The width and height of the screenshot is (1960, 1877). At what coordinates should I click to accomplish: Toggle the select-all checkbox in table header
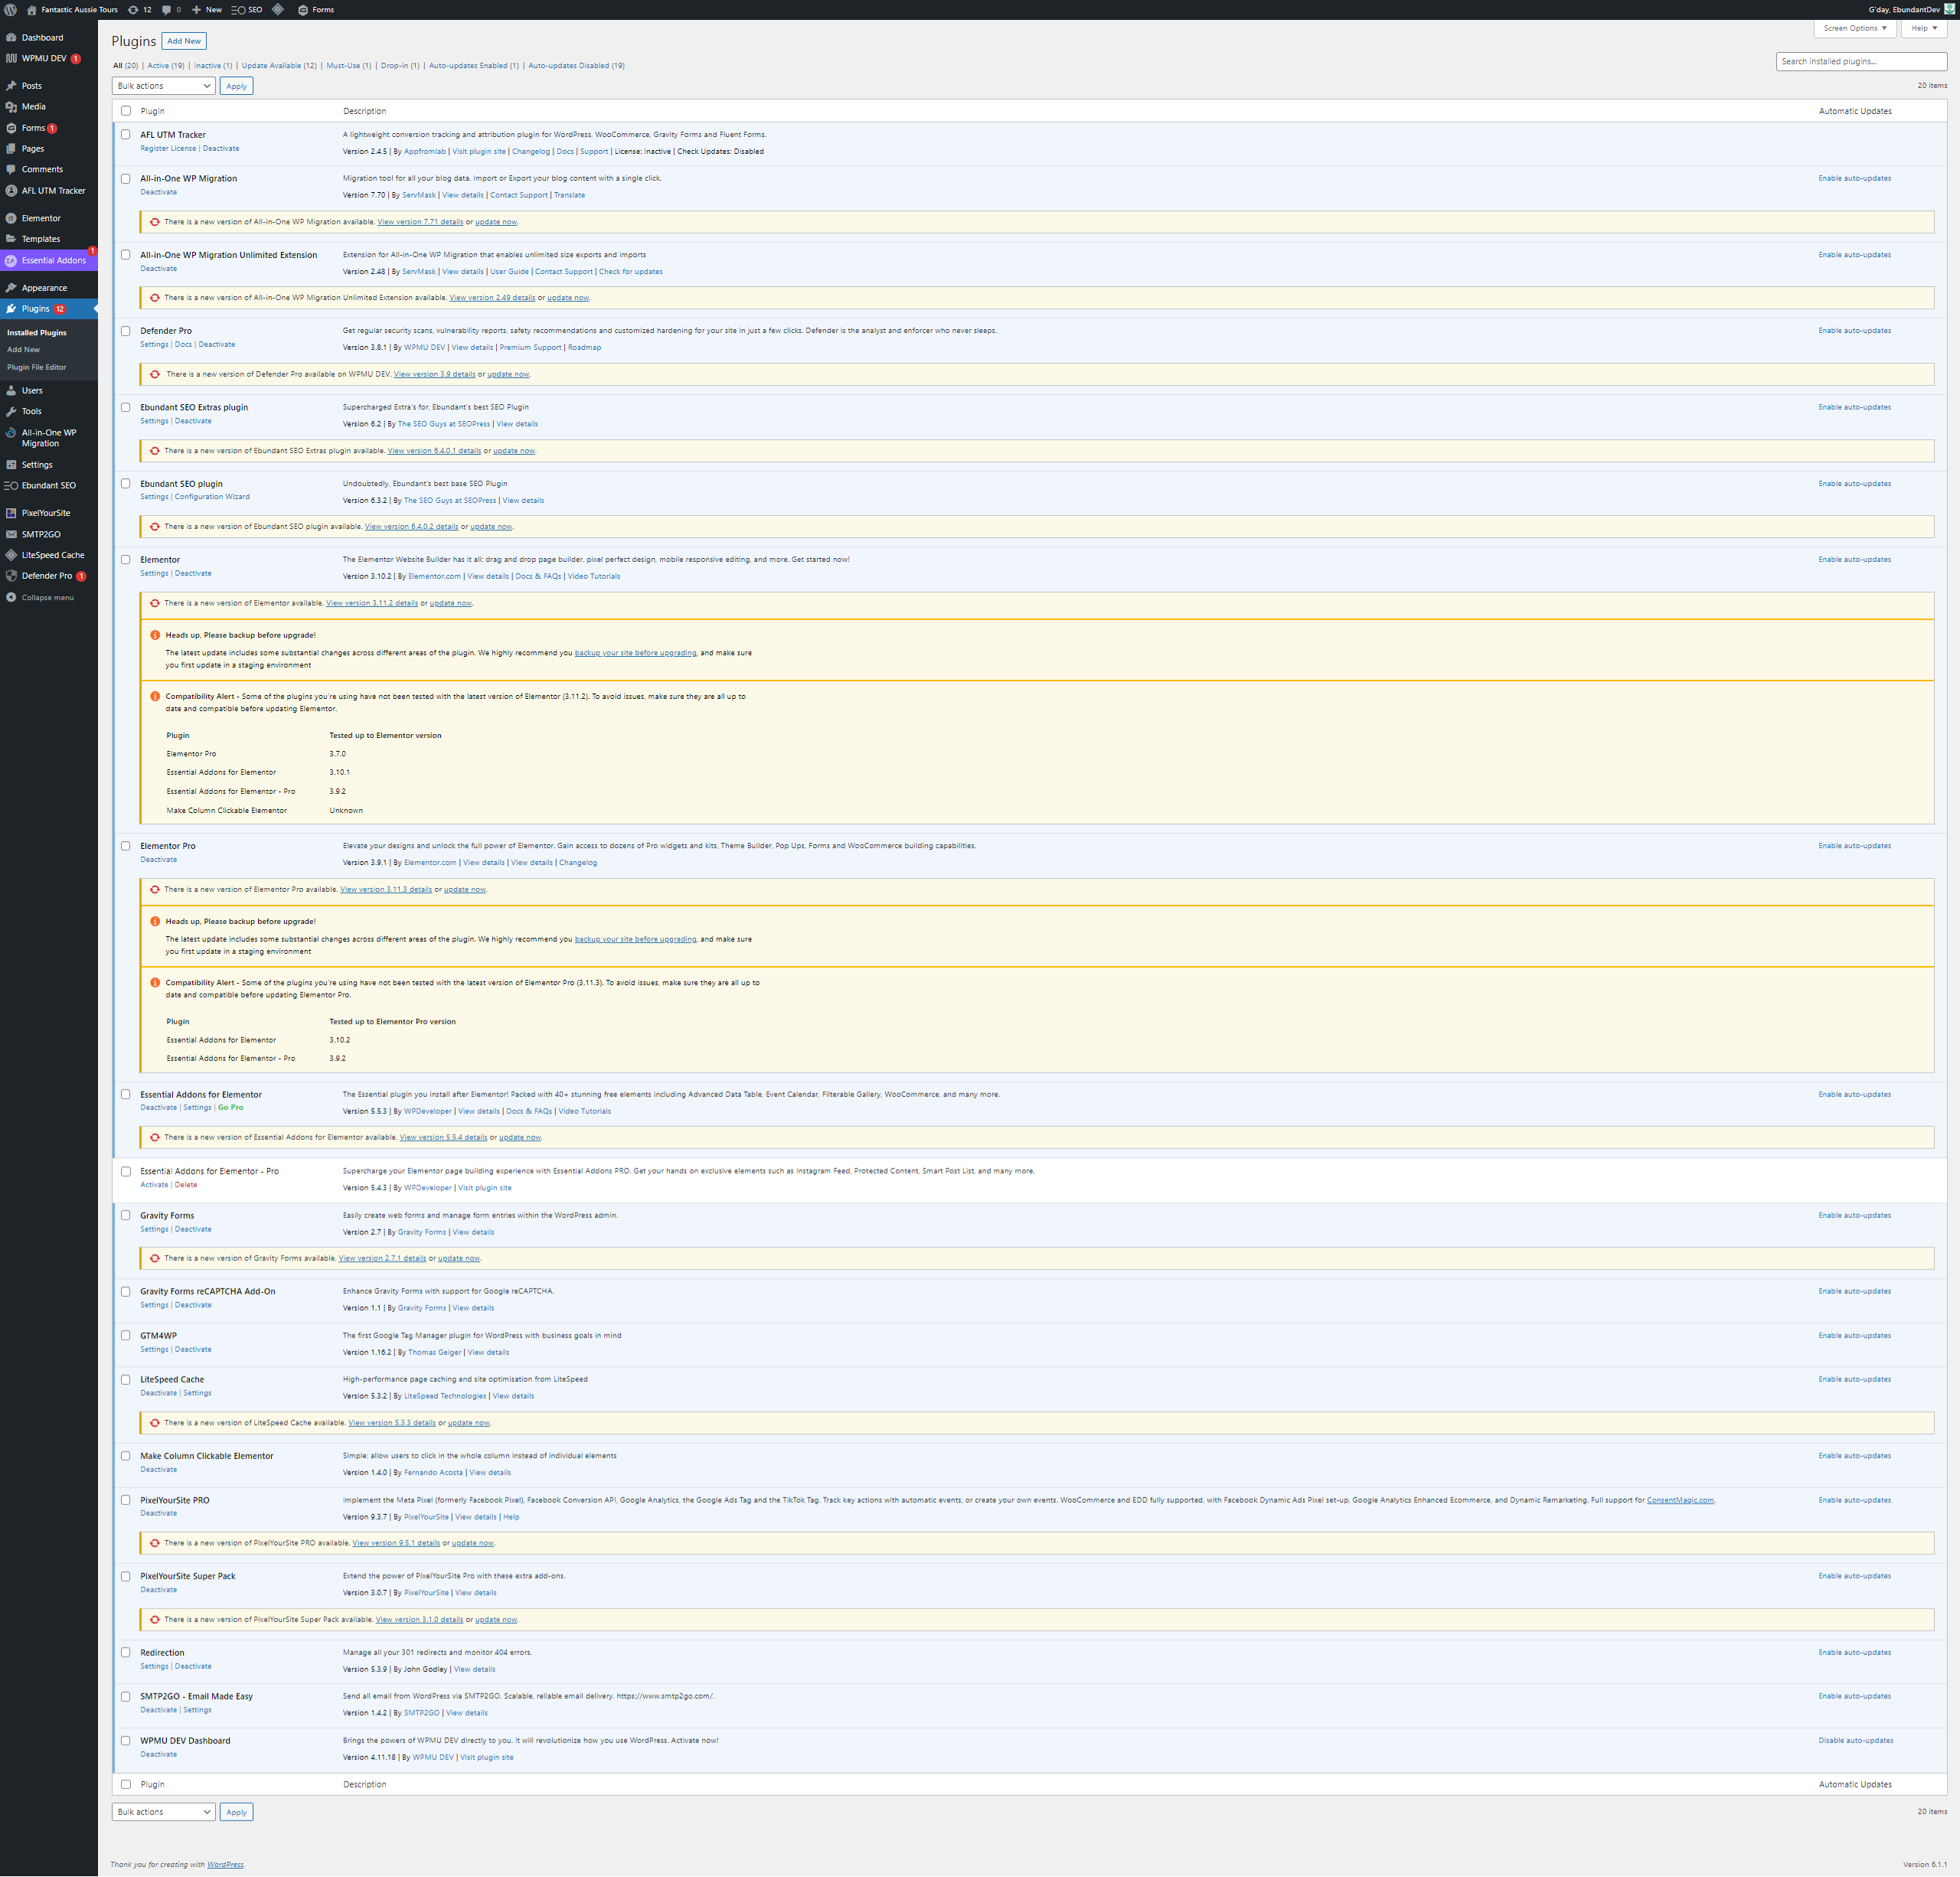tap(126, 111)
